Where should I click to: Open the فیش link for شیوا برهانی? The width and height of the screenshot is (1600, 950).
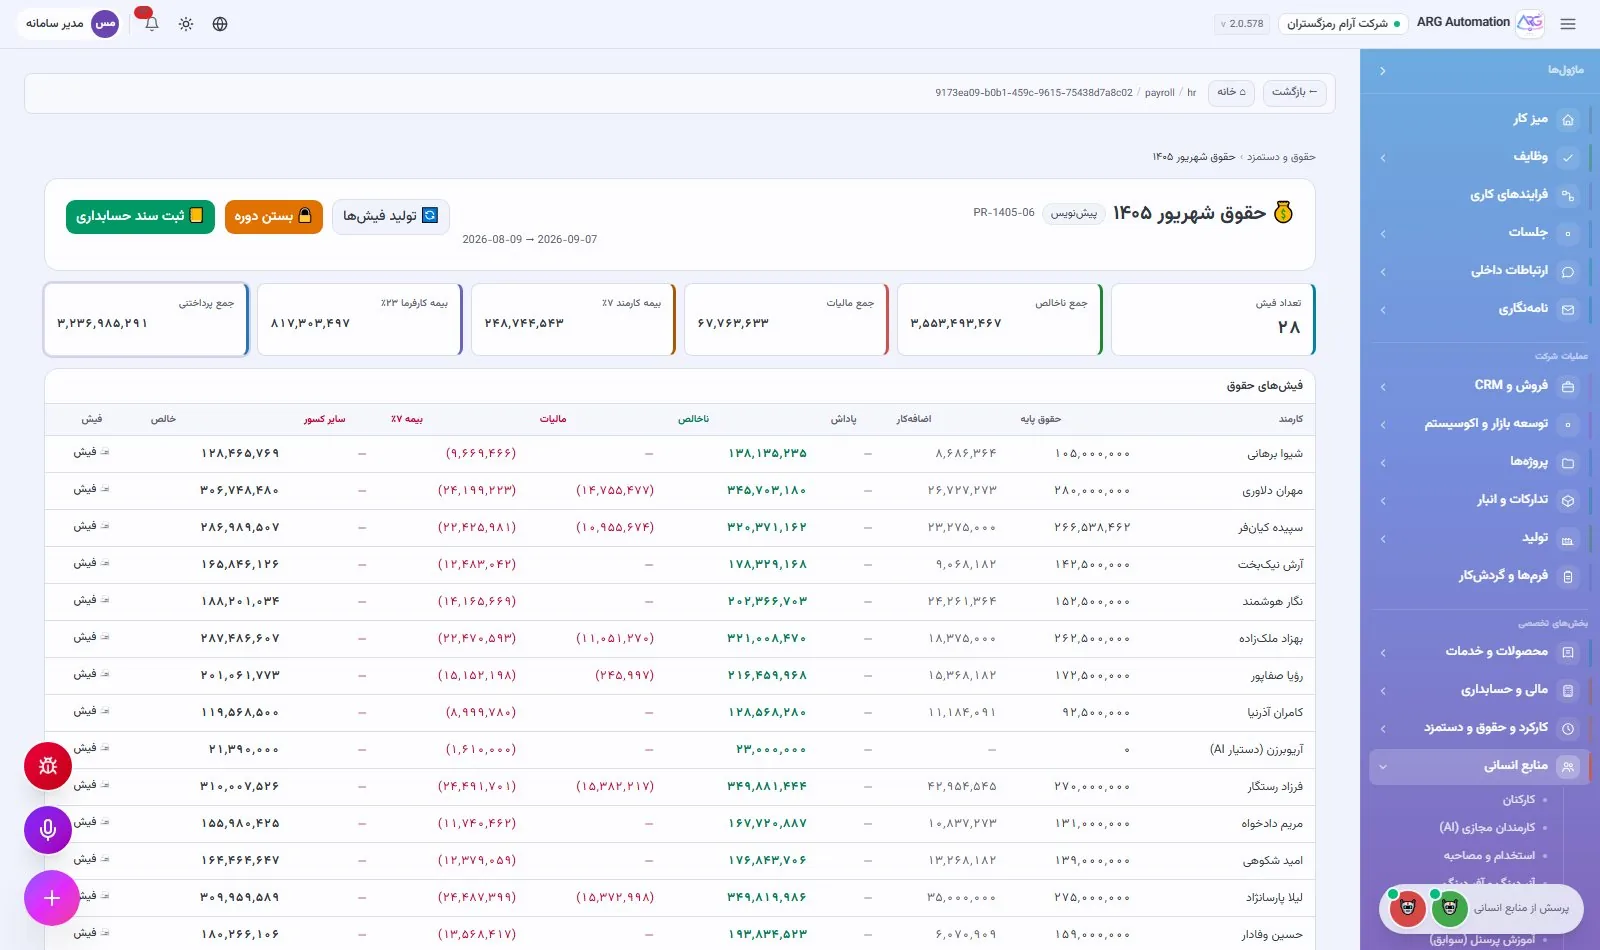tap(91, 453)
